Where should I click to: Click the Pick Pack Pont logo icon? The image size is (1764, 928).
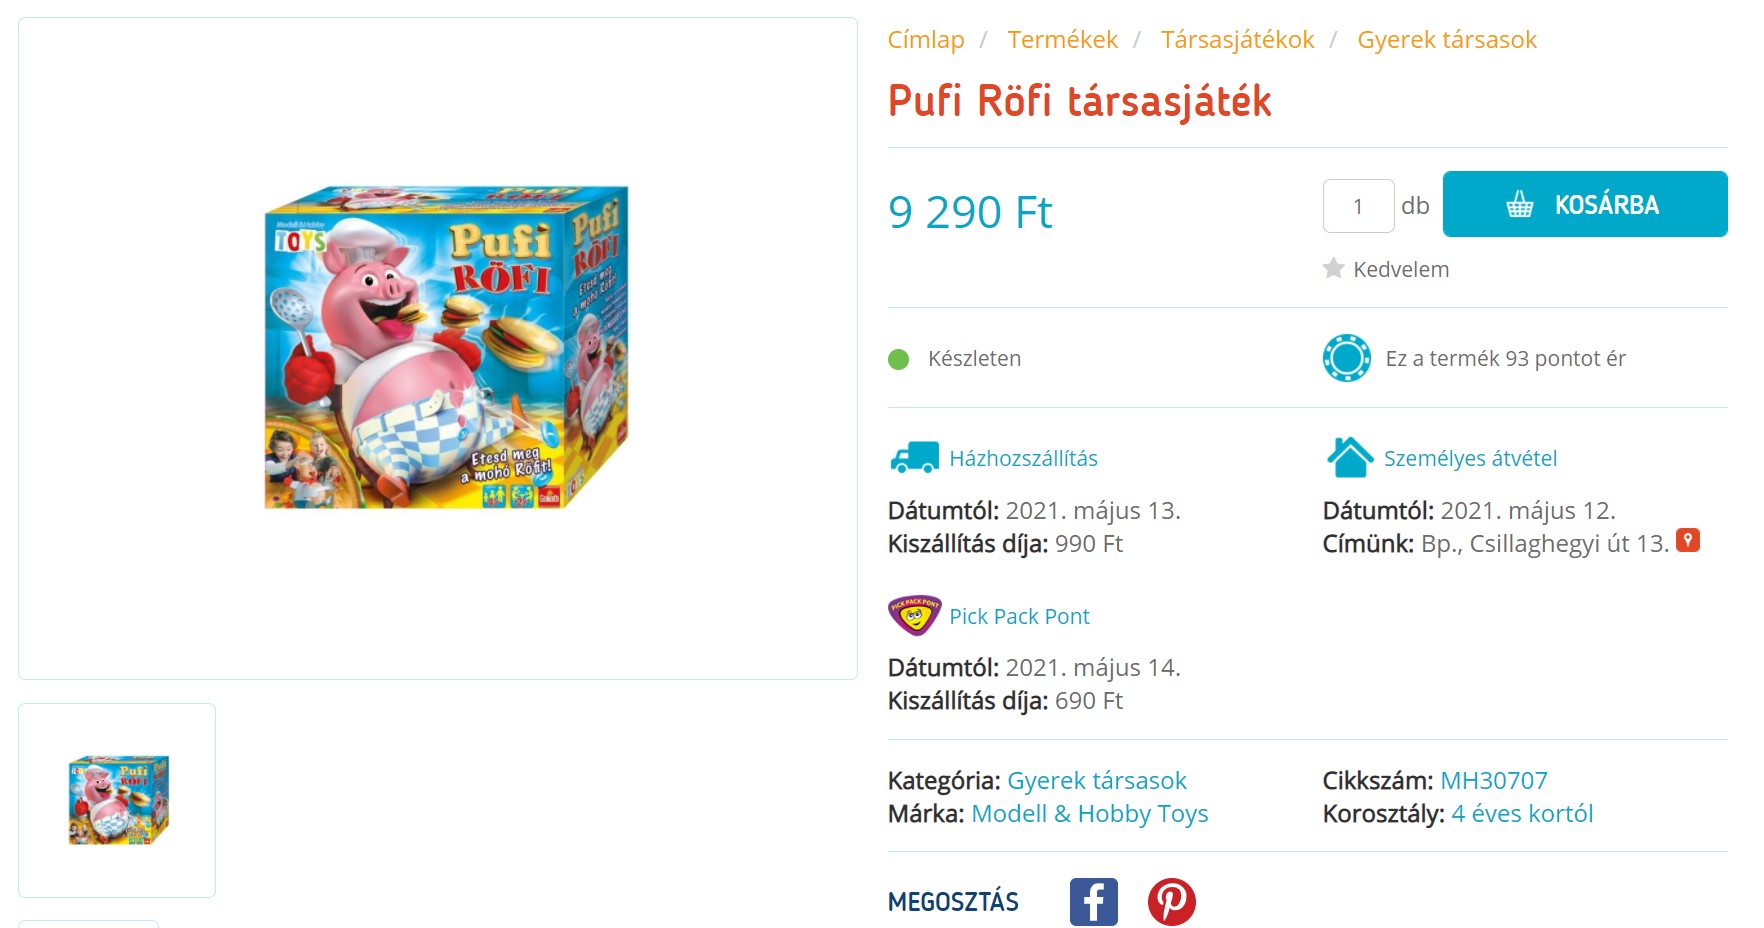[x=914, y=616]
